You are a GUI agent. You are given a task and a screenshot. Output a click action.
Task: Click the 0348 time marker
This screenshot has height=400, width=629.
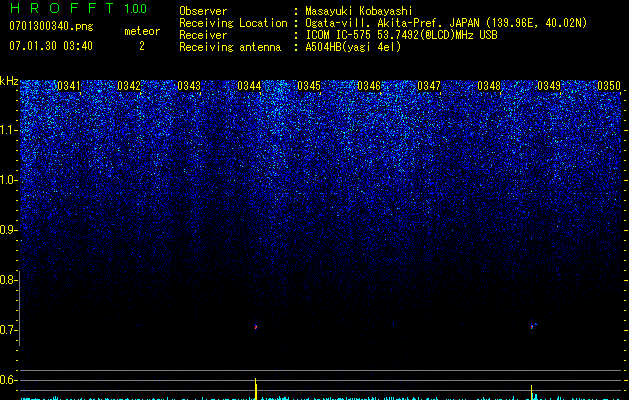[489, 86]
